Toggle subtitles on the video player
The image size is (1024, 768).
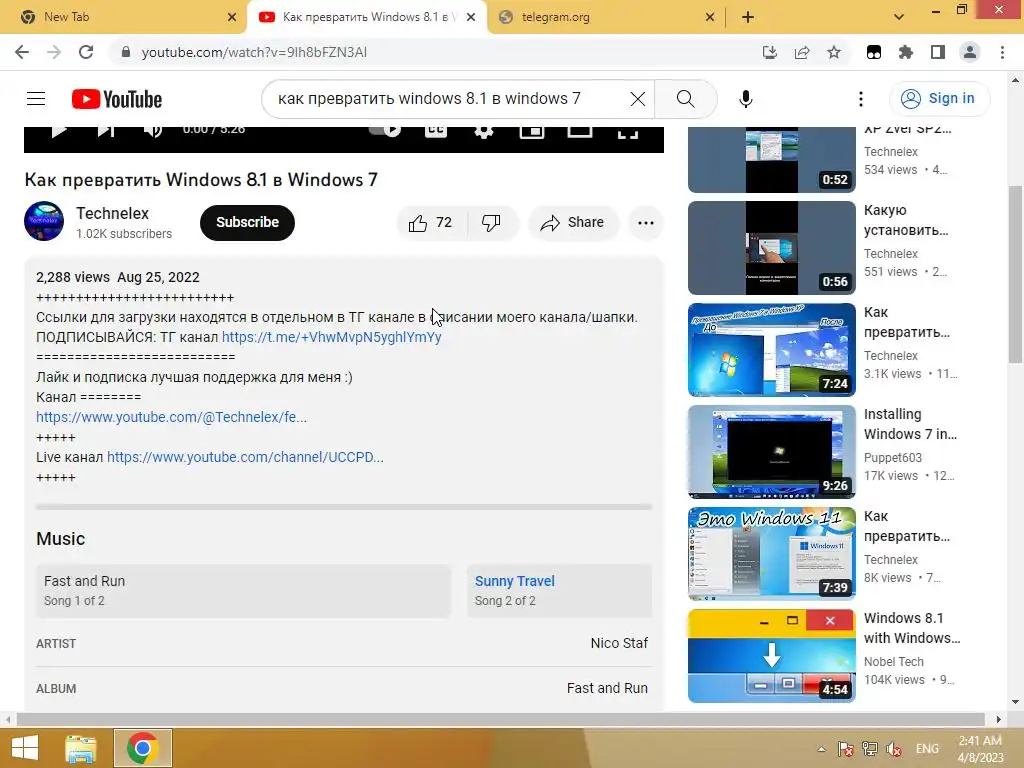(x=436, y=131)
